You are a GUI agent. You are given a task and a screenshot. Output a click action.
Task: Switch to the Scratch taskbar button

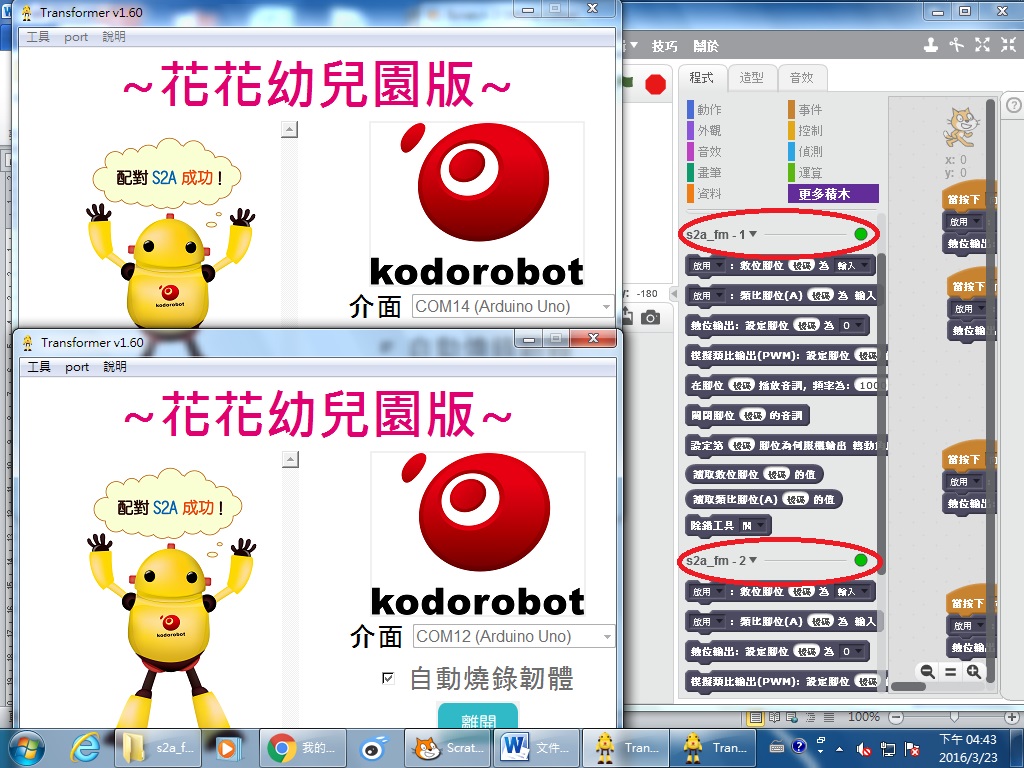point(448,748)
